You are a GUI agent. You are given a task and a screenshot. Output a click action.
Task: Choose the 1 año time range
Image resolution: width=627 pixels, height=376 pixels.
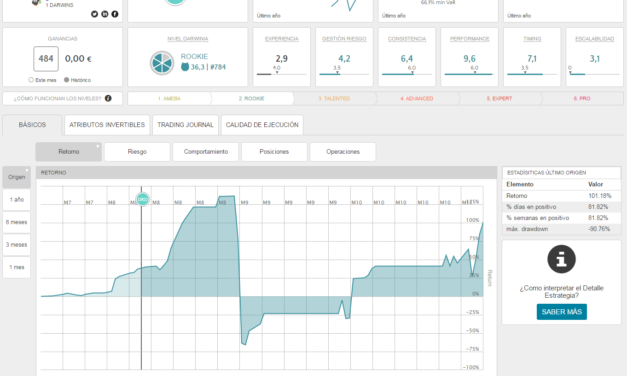16,200
